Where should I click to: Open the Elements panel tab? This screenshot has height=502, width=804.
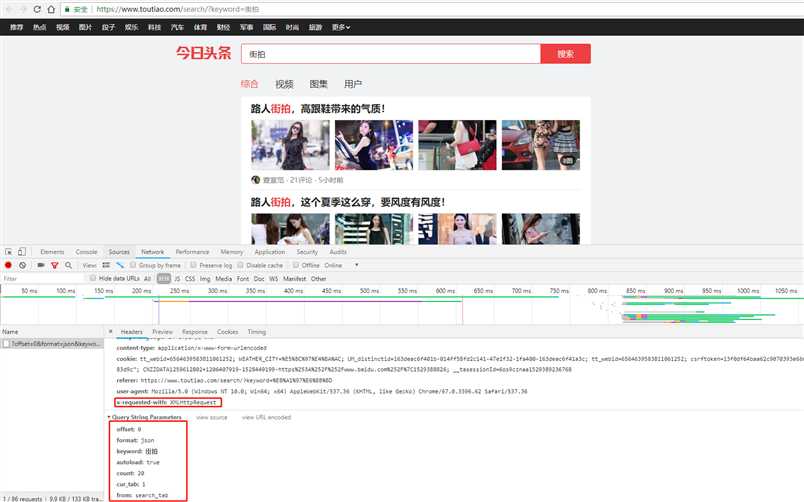(x=52, y=252)
